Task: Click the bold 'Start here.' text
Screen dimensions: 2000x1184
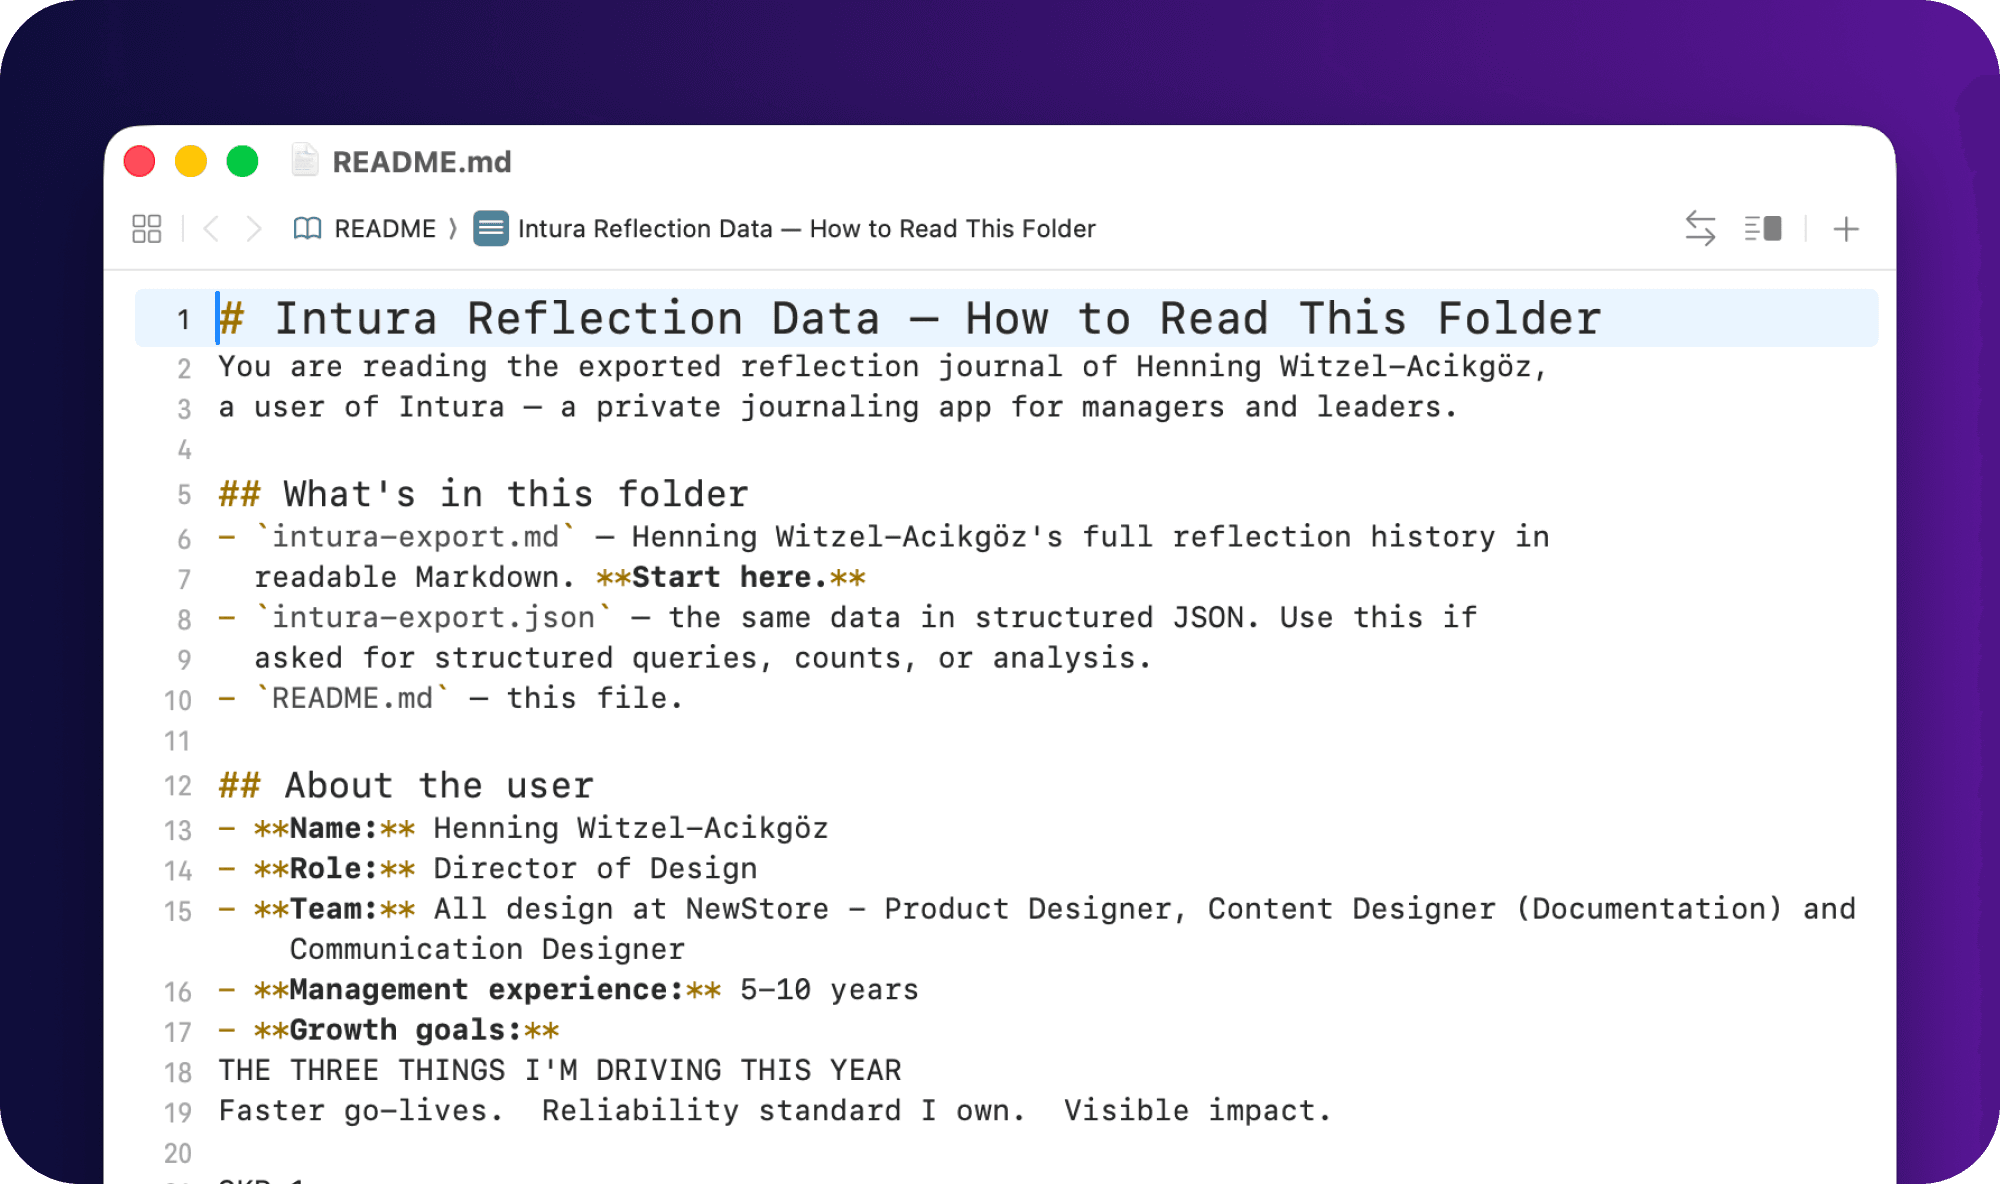Action: tap(730, 577)
